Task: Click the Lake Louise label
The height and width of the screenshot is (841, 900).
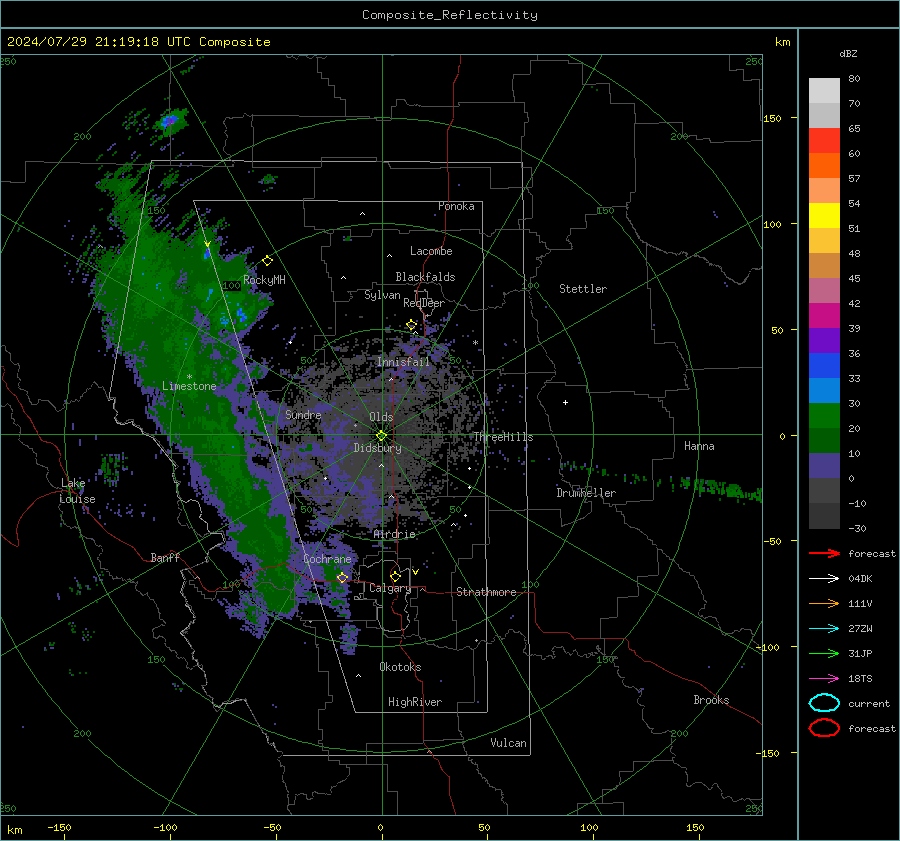Action: pyautogui.click(x=77, y=491)
